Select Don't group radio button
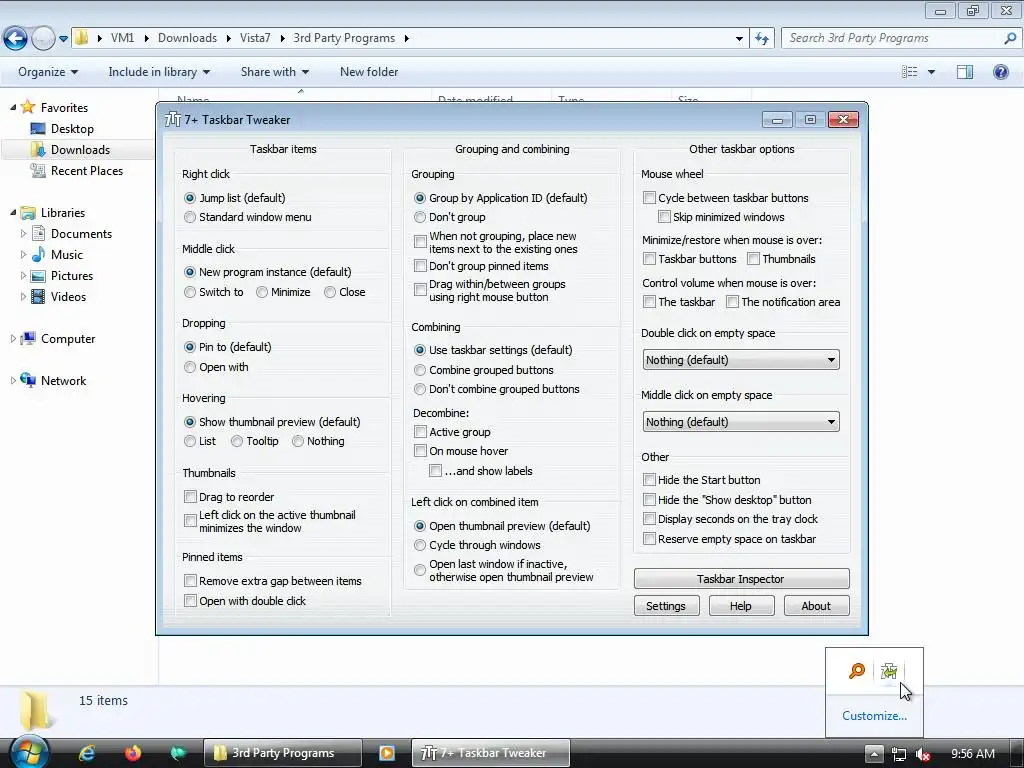 [x=420, y=217]
